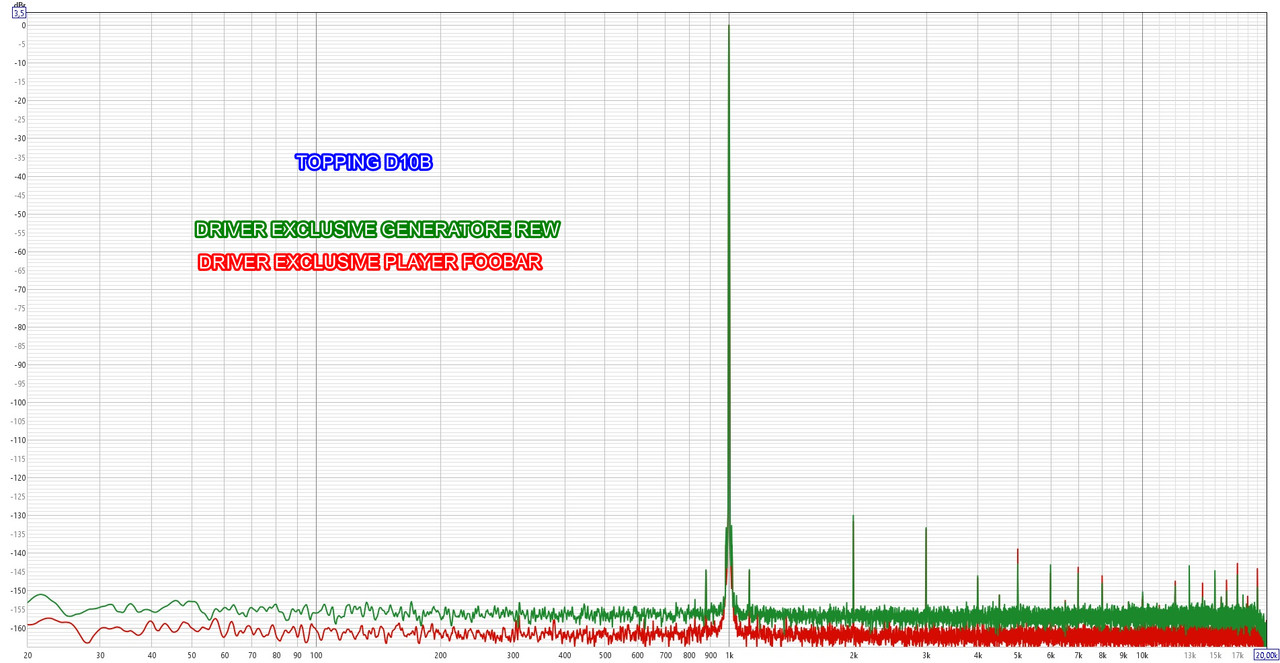Screen dimensions: 1280x663
Task: Click the 20.0k frequency limit box
Action: [1266, 655]
